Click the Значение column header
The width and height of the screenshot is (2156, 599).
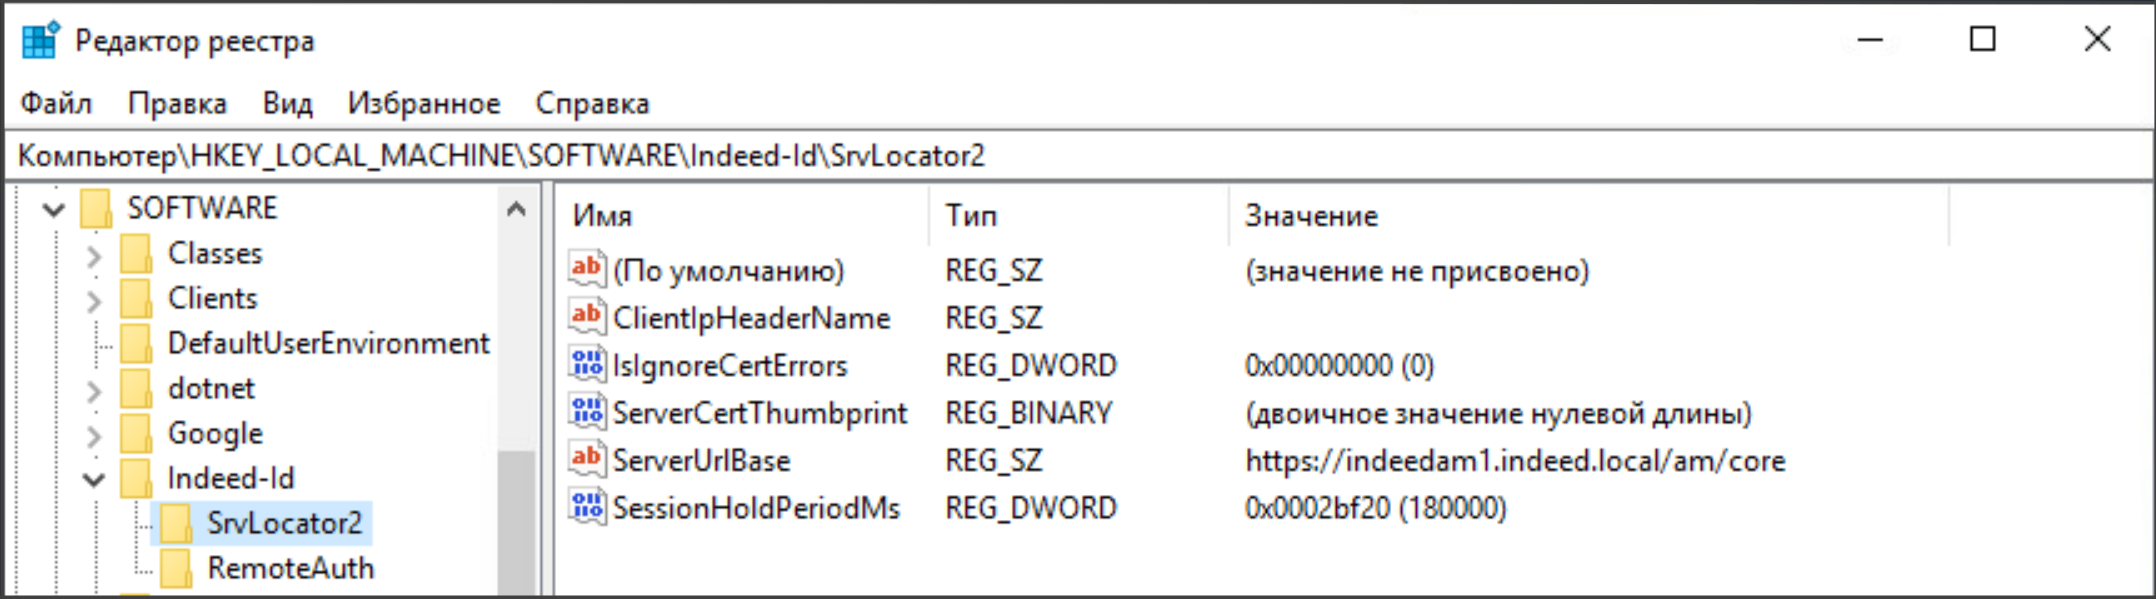[x=1311, y=216]
